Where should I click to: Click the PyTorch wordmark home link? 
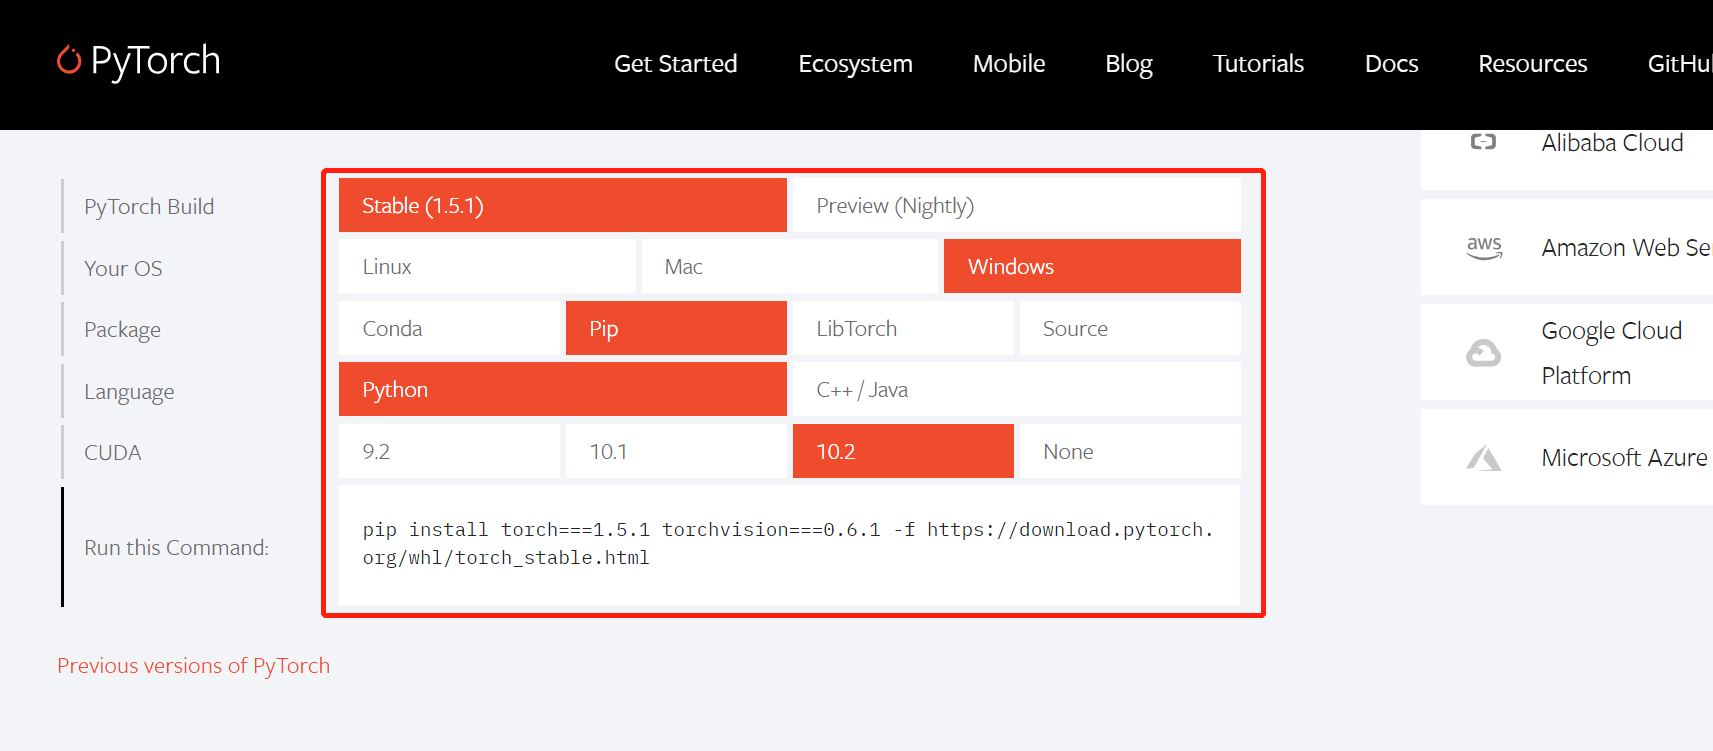coord(155,61)
